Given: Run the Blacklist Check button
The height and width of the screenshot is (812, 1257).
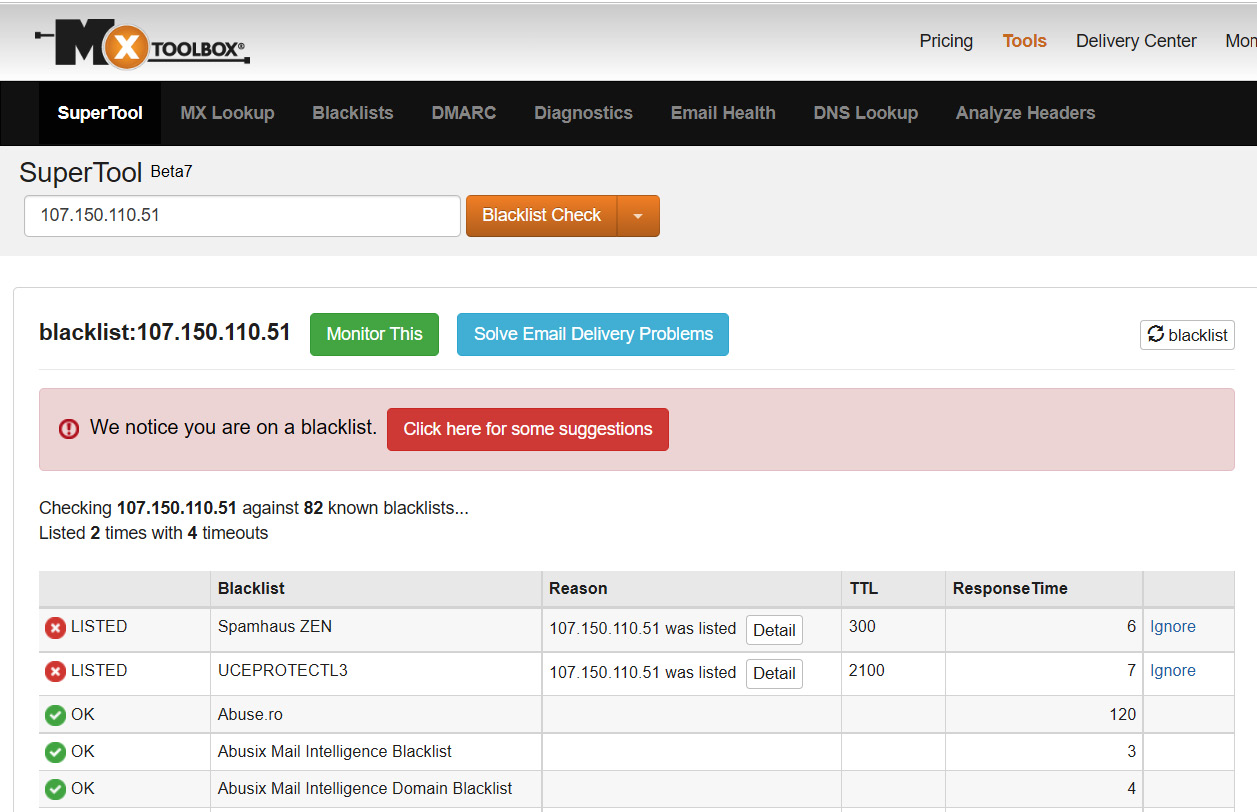Looking at the screenshot, I should coord(542,216).
